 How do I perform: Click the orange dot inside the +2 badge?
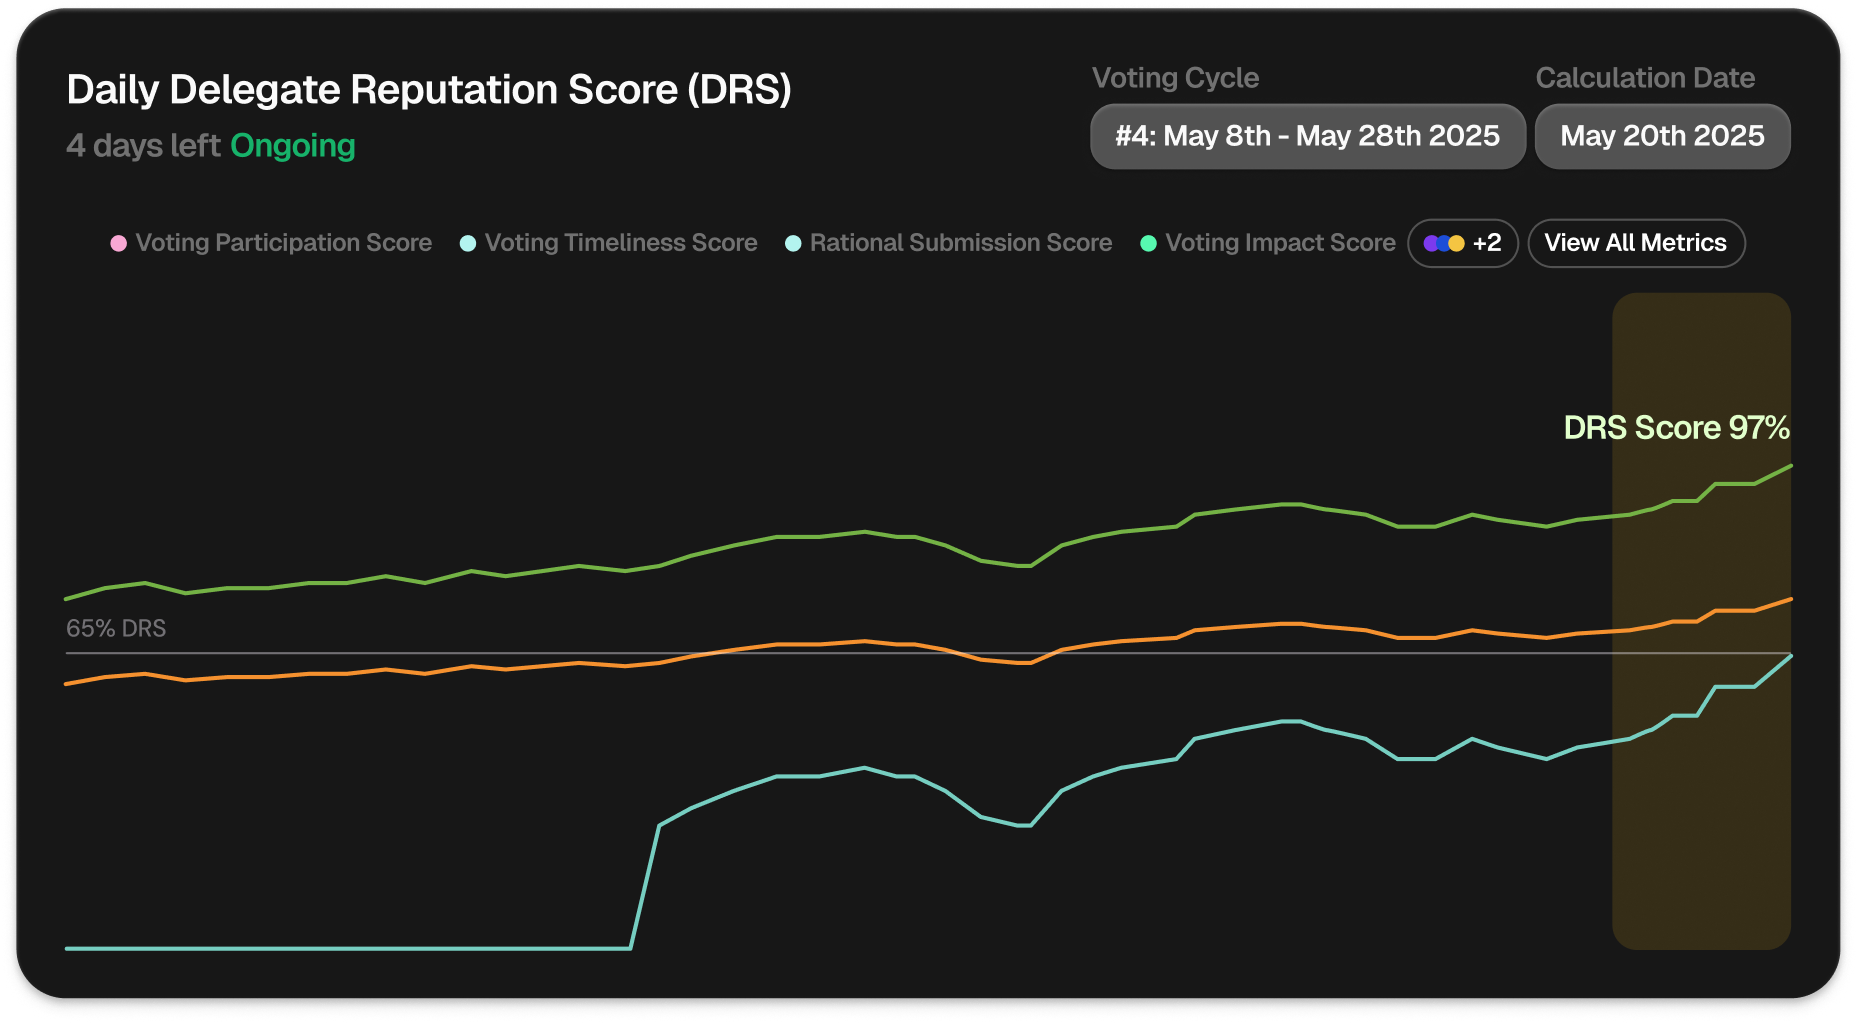click(x=1455, y=243)
